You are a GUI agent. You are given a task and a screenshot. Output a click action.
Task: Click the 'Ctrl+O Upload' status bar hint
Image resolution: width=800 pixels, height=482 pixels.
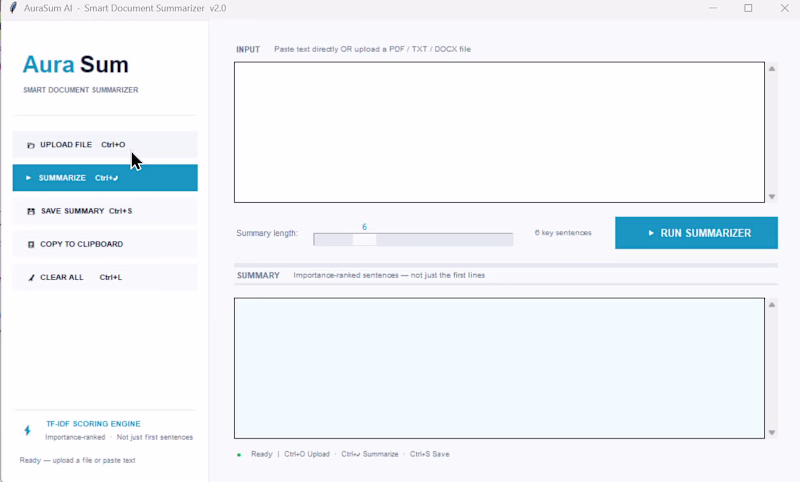307,454
